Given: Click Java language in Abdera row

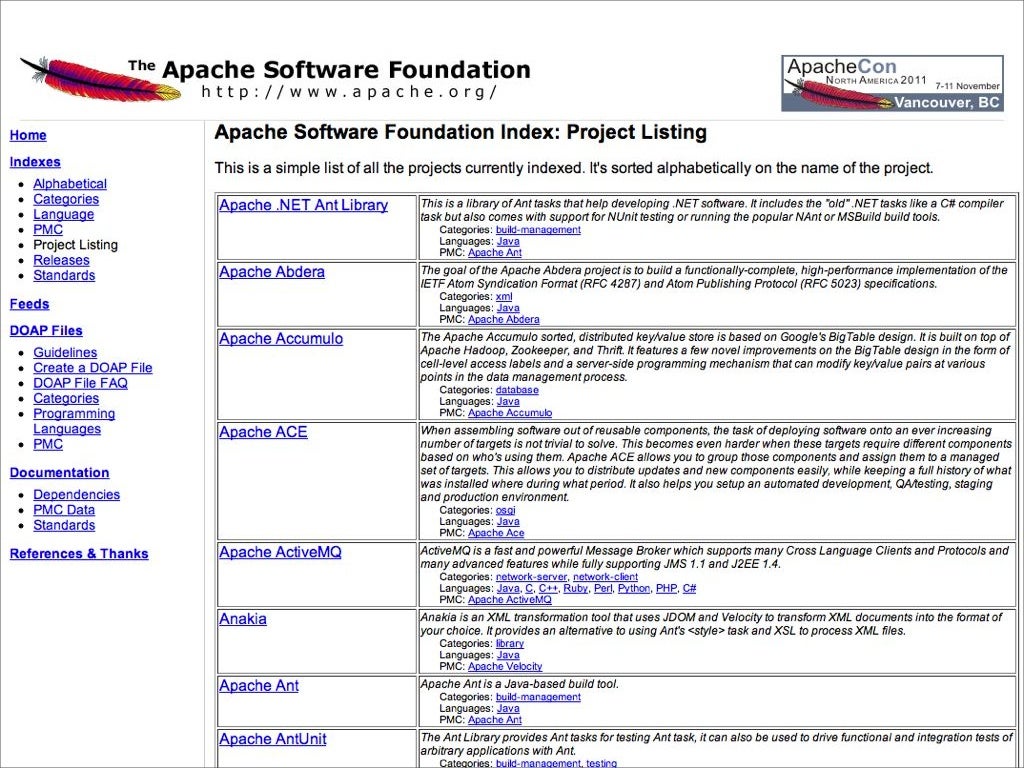Looking at the screenshot, I should coord(508,308).
